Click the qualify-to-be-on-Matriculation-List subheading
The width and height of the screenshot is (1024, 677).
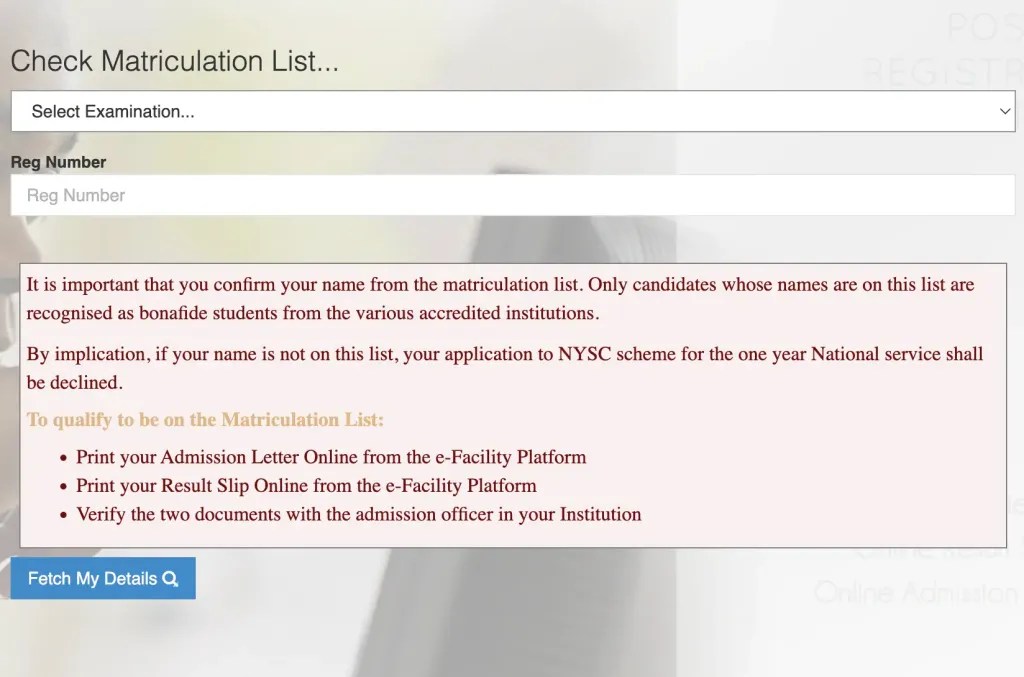(x=204, y=420)
